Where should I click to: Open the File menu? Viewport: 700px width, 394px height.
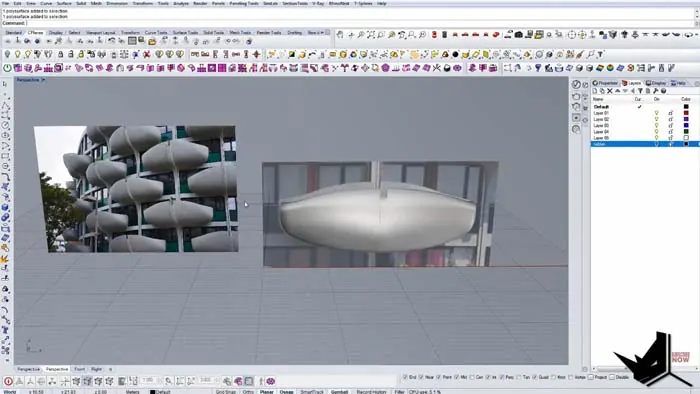click(5, 3)
